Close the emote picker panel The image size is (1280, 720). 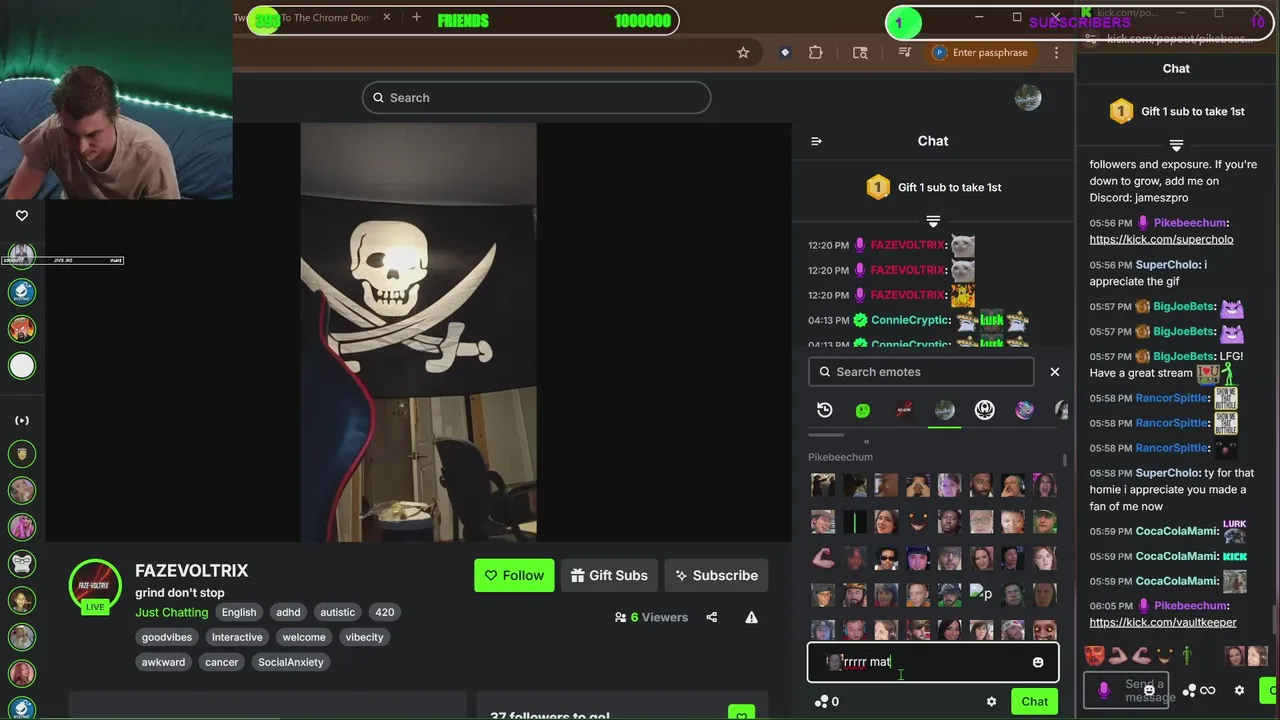[x=1054, y=372]
